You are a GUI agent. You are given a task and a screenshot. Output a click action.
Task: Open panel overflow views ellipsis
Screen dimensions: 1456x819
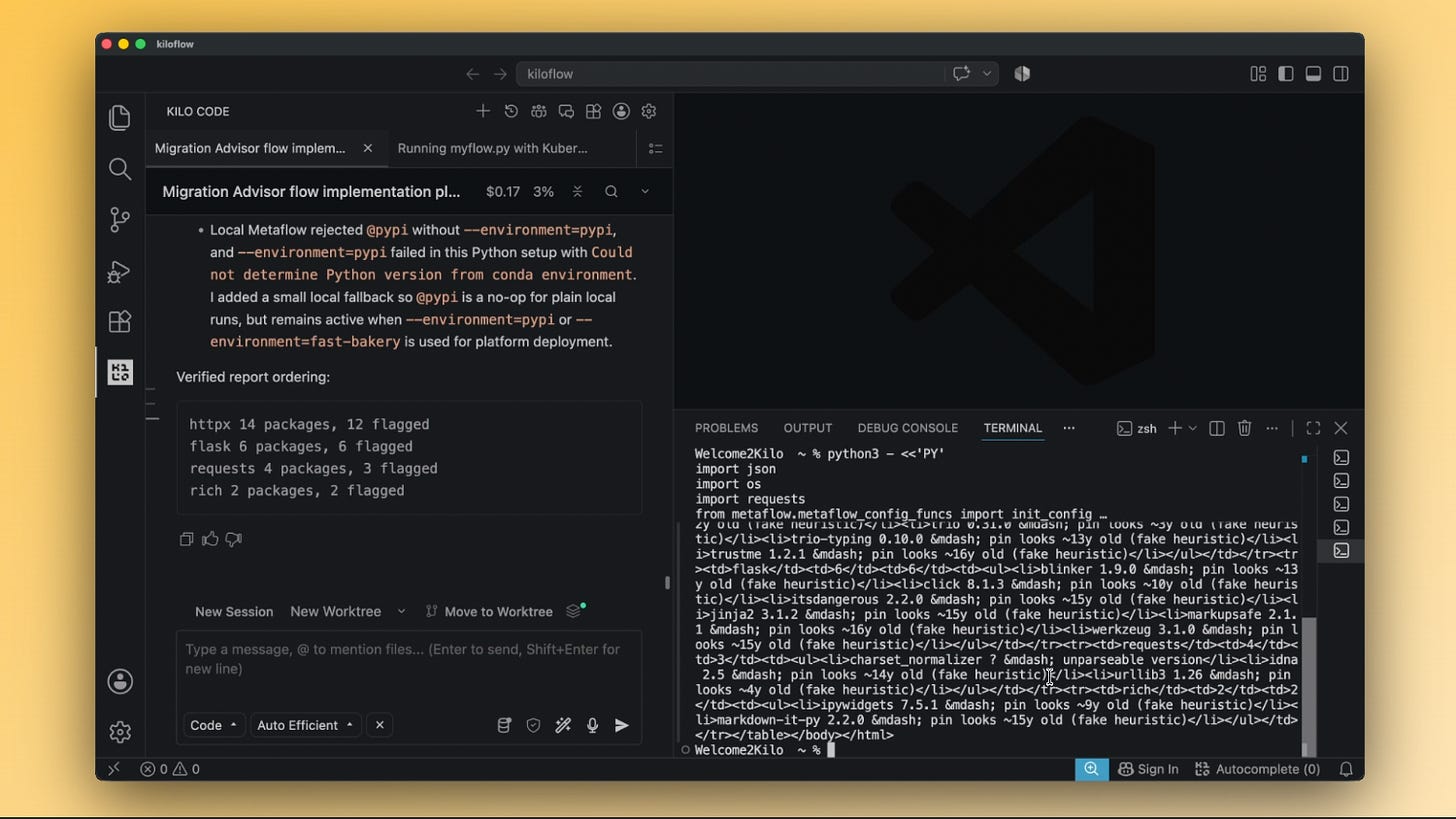click(x=1069, y=428)
